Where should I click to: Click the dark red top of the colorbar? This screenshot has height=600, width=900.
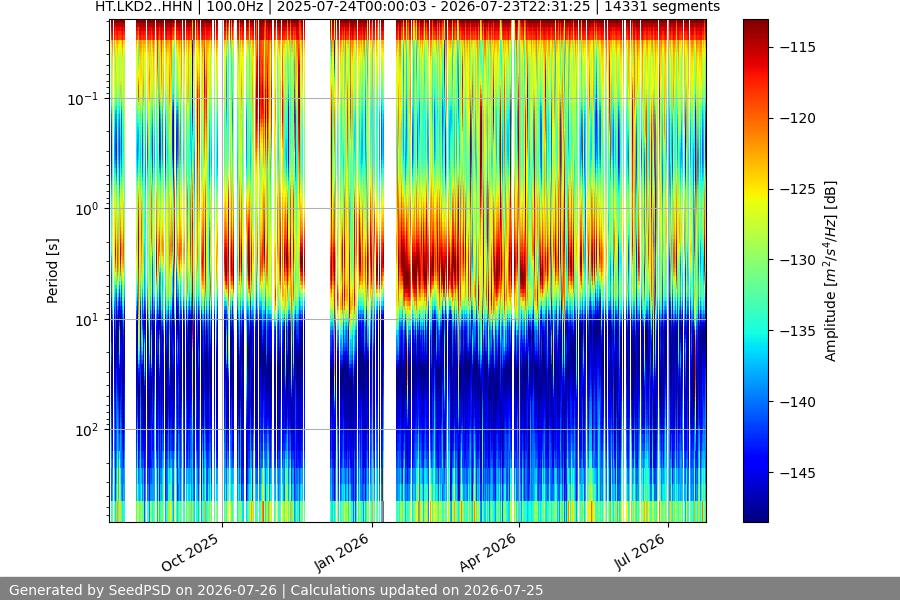(x=755, y=26)
